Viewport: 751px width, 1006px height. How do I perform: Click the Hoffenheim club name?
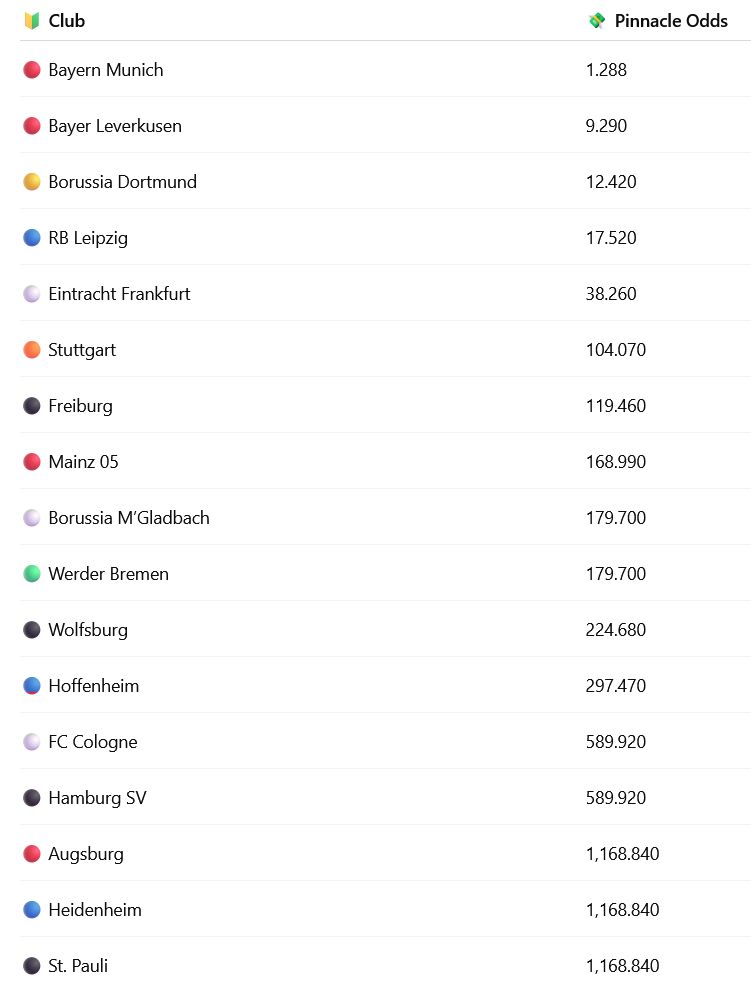94,686
